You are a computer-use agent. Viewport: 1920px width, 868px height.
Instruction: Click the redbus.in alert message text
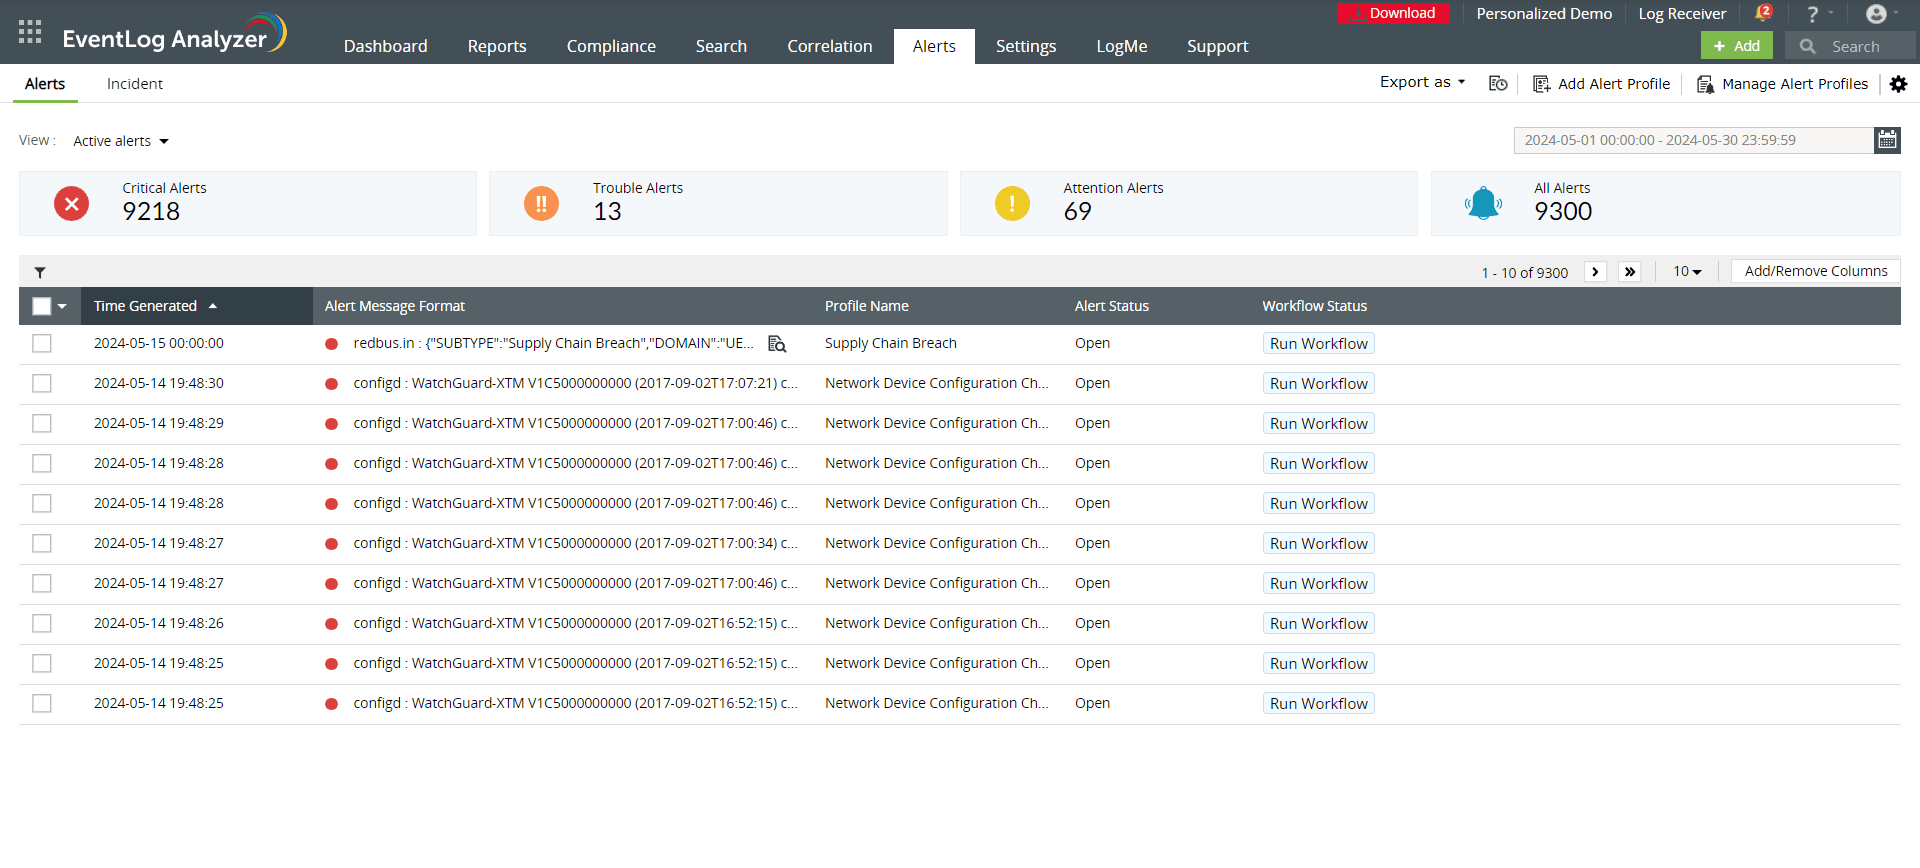553,344
